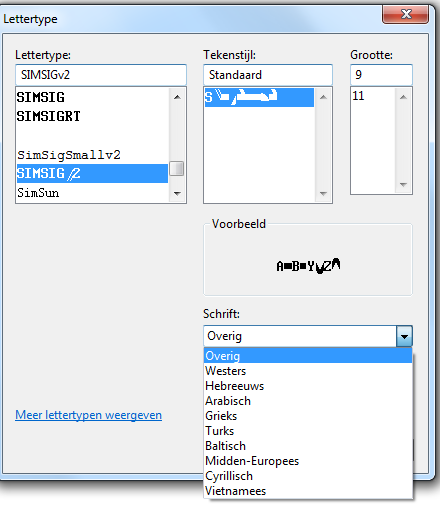Image resolution: width=440 pixels, height=505 pixels.
Task: Select size 11 in Grootte list
Action: 373,96
